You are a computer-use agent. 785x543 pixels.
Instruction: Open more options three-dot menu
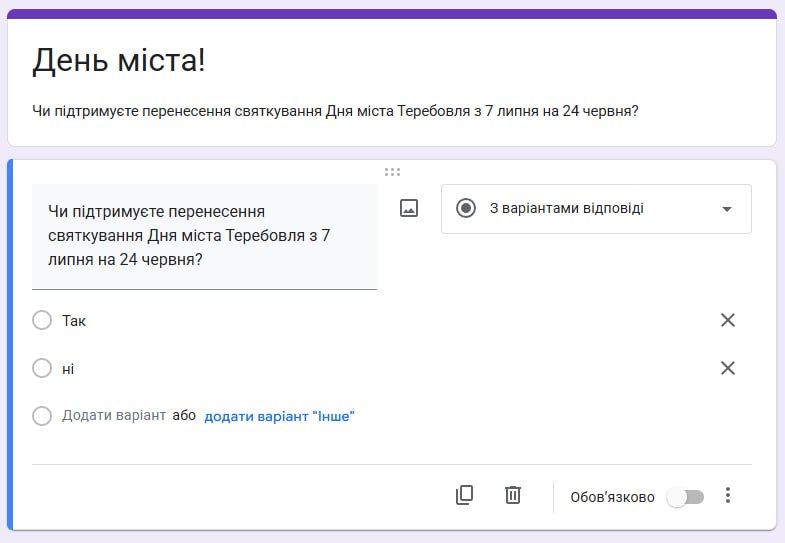pyautogui.click(x=728, y=496)
